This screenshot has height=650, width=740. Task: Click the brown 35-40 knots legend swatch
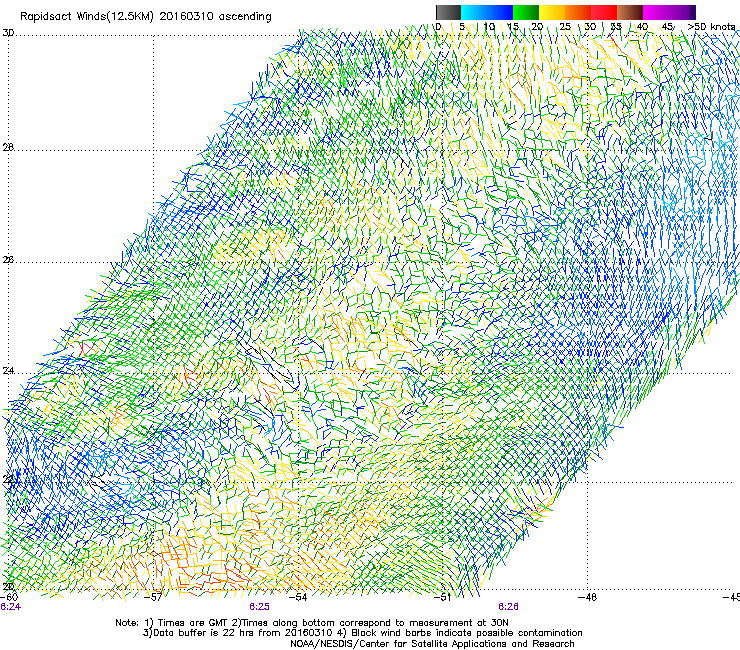[x=630, y=12]
